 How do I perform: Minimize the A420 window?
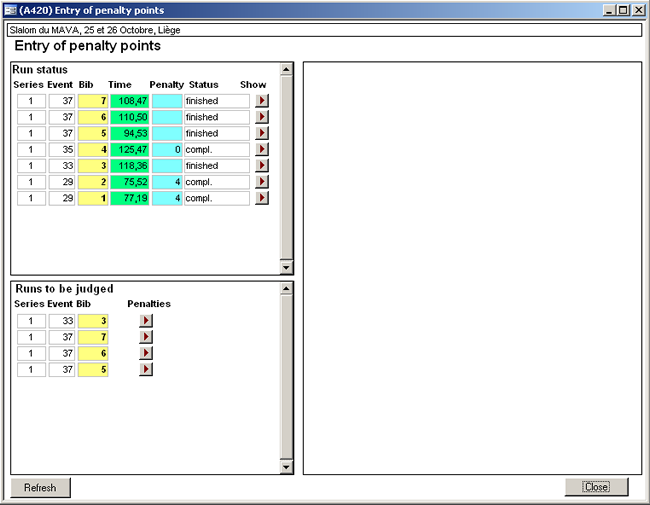tap(609, 10)
